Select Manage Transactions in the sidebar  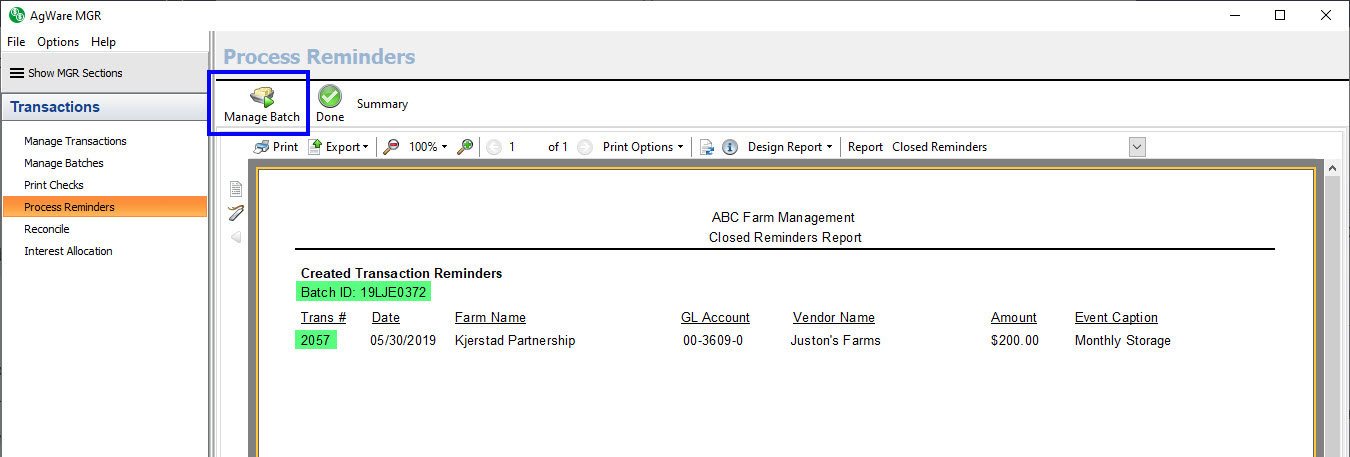coord(75,141)
